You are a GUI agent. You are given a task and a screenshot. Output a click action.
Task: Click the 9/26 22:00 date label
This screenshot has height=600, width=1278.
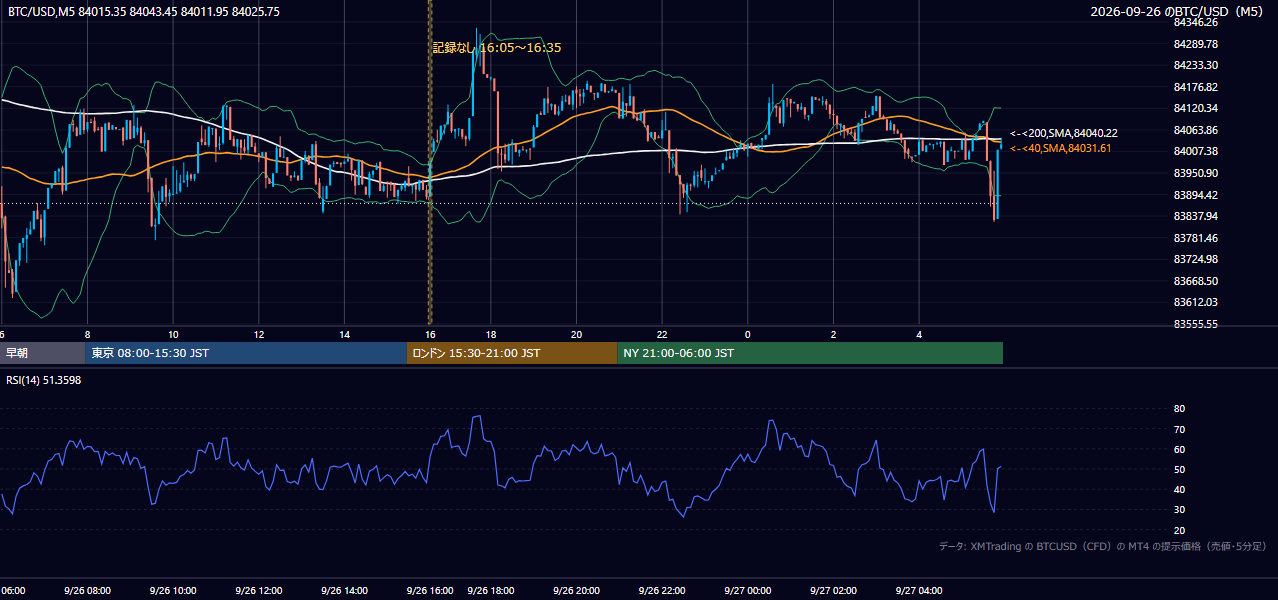pos(662,591)
